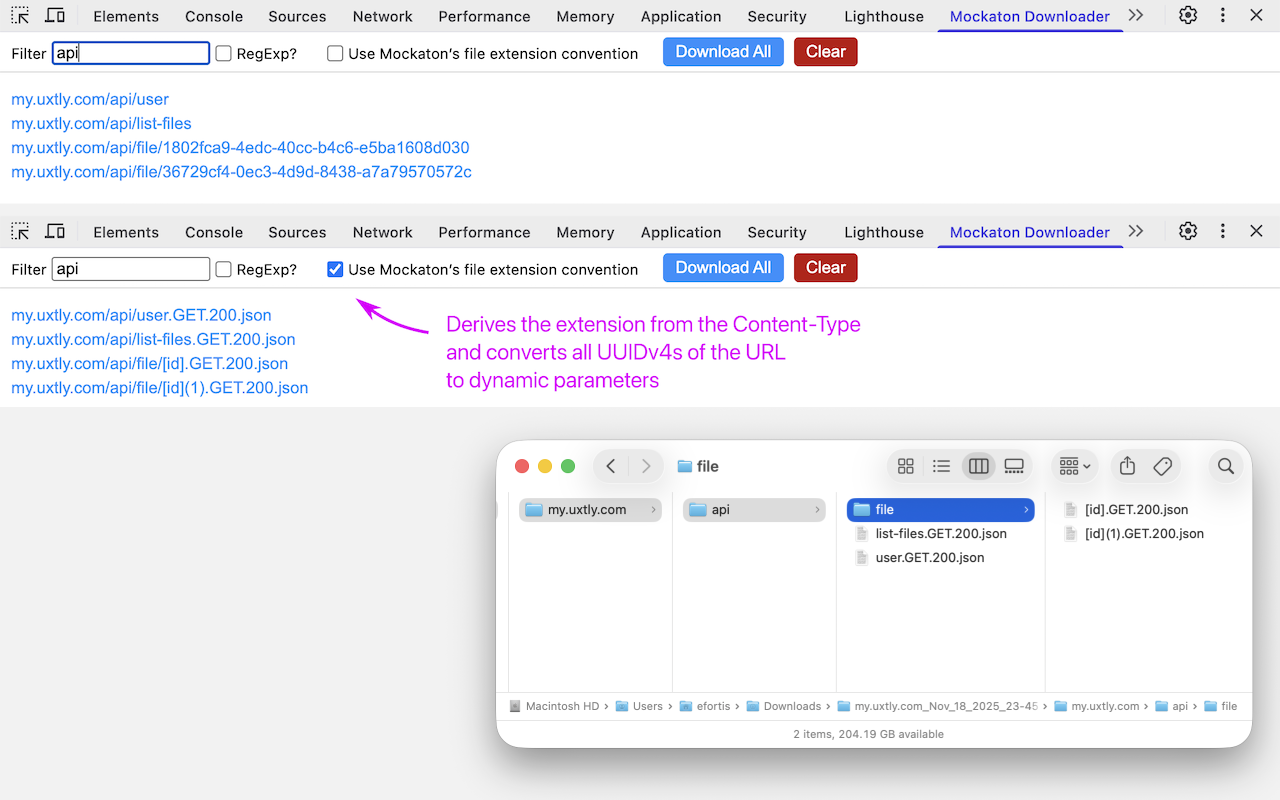
Task: Open the three-dot customize DevTools menu
Action: pyautogui.click(x=1222, y=15)
